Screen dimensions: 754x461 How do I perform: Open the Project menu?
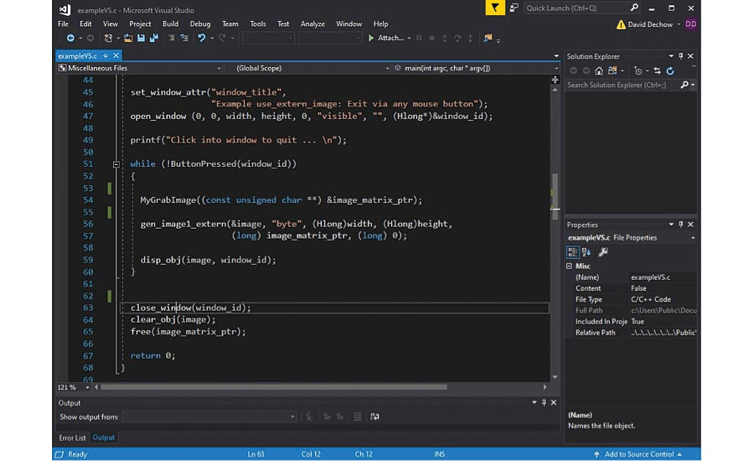click(140, 24)
